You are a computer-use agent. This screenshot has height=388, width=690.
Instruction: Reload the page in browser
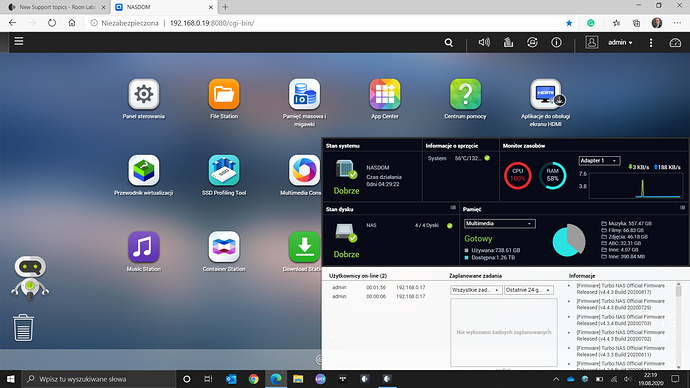(x=52, y=23)
